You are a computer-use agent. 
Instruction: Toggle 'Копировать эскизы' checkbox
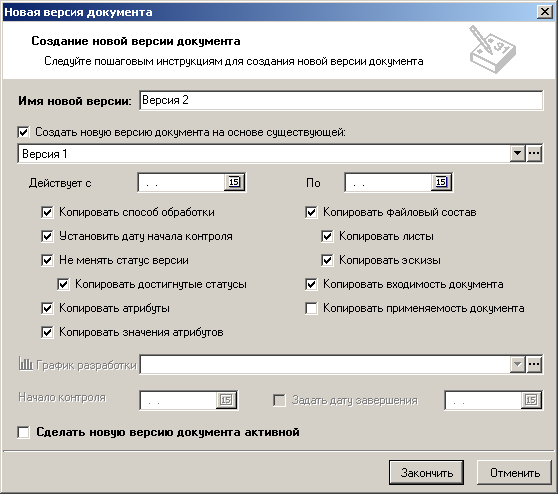pos(327,260)
